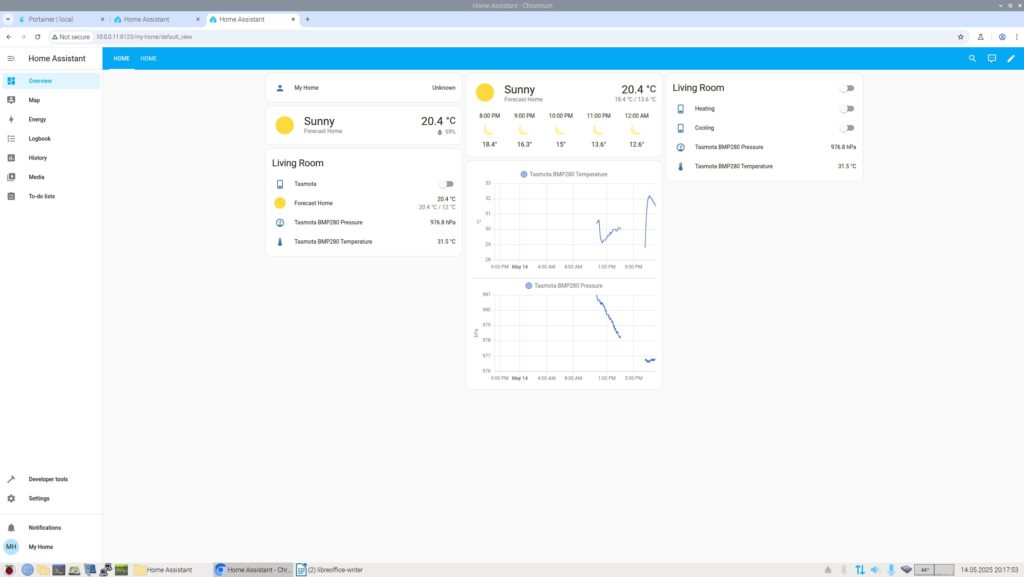
Task: Collapse the Home Assistant sidebar menu icon
Action: point(11,59)
